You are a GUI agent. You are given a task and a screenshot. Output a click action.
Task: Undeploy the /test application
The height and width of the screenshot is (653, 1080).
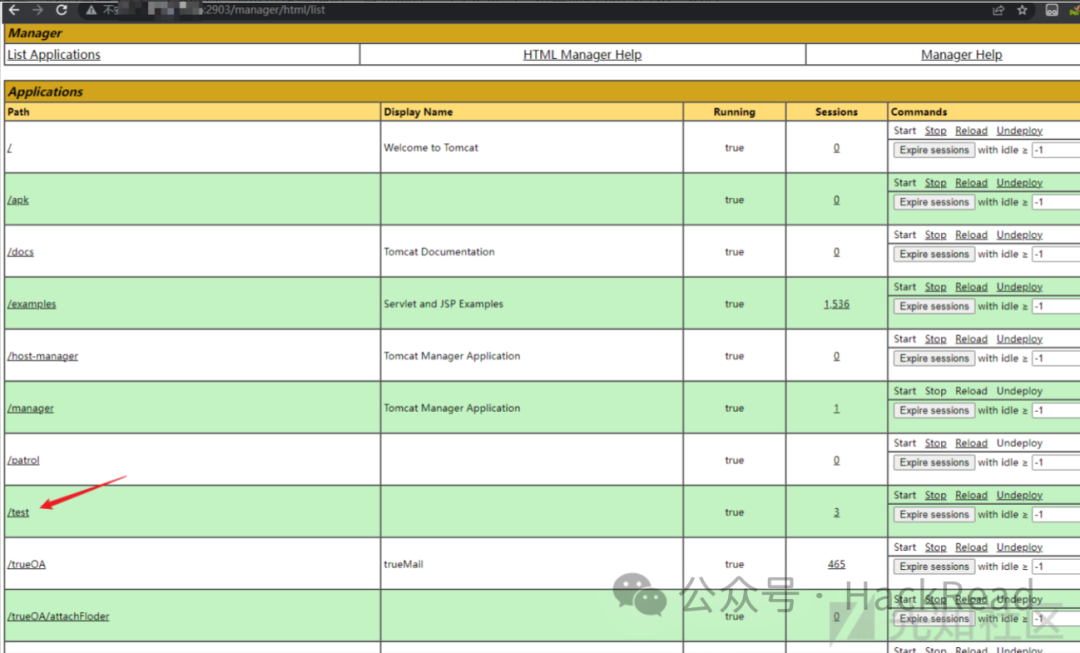(1019, 495)
